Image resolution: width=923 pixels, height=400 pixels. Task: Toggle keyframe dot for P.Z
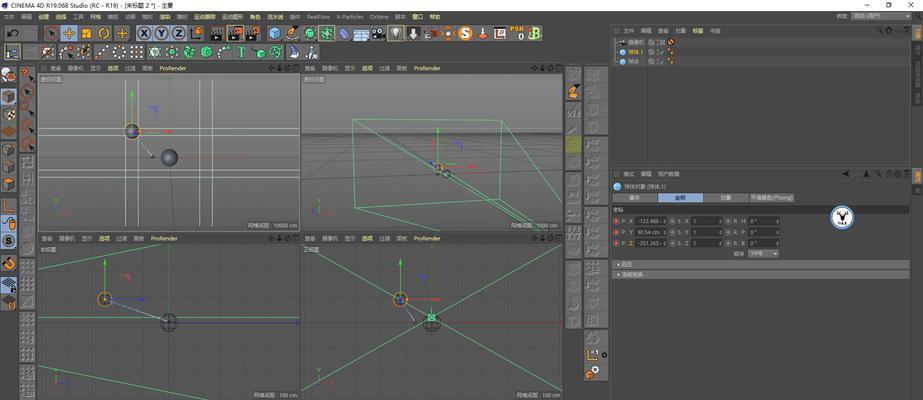click(616, 243)
